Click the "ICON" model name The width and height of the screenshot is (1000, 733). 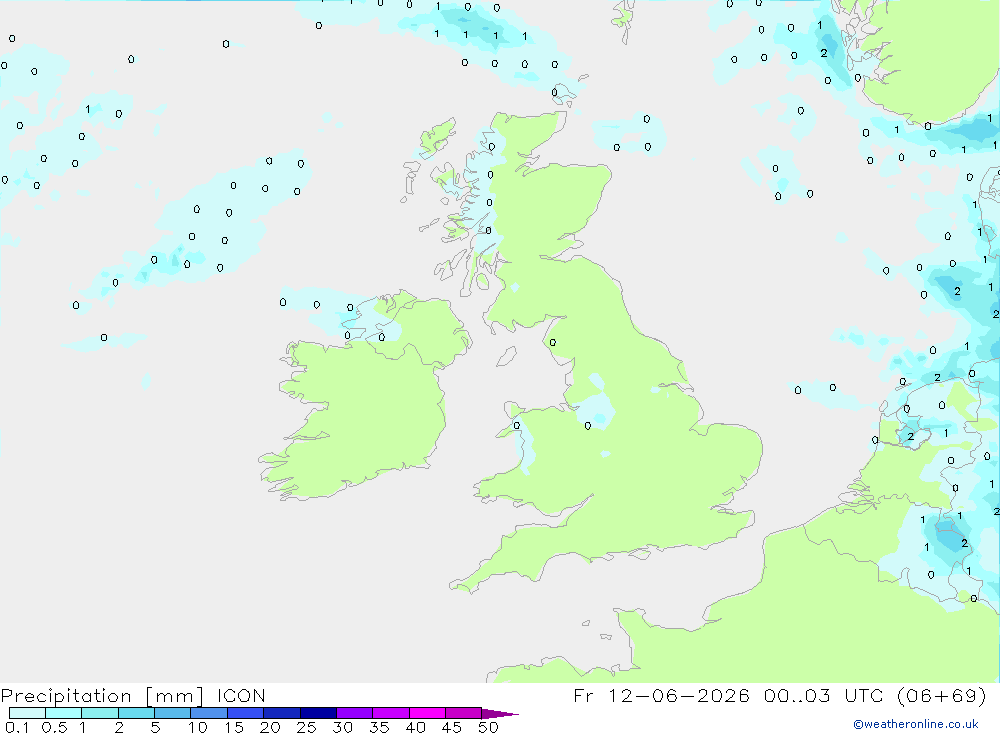tap(241, 695)
